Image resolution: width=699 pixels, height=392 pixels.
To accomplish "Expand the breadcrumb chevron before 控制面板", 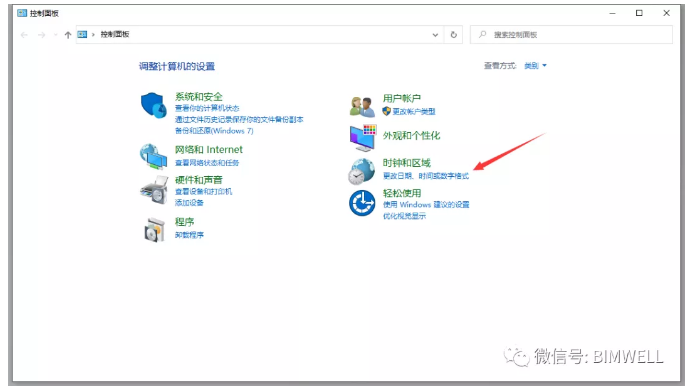I will click(x=93, y=34).
